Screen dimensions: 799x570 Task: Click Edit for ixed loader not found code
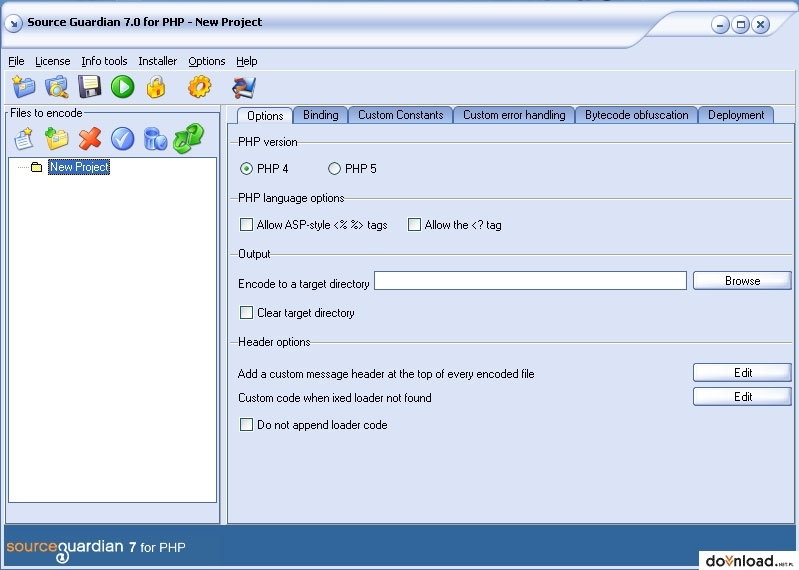click(x=742, y=397)
